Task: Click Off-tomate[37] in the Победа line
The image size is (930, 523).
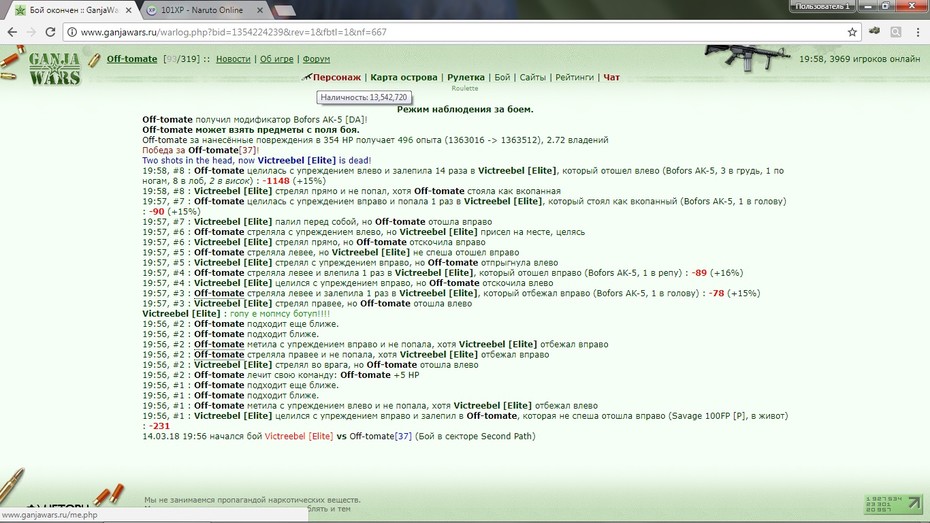Action: coord(222,150)
